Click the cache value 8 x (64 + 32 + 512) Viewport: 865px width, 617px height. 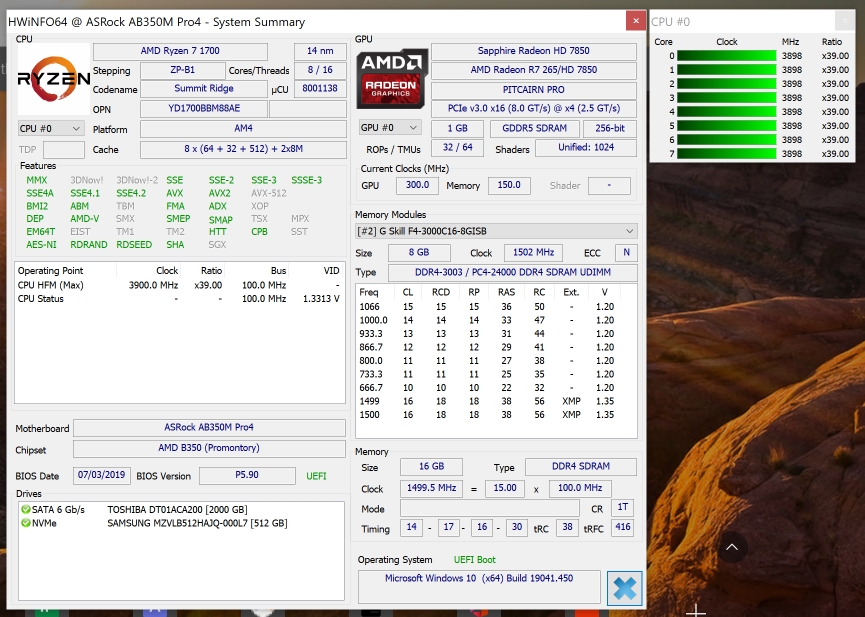243,149
